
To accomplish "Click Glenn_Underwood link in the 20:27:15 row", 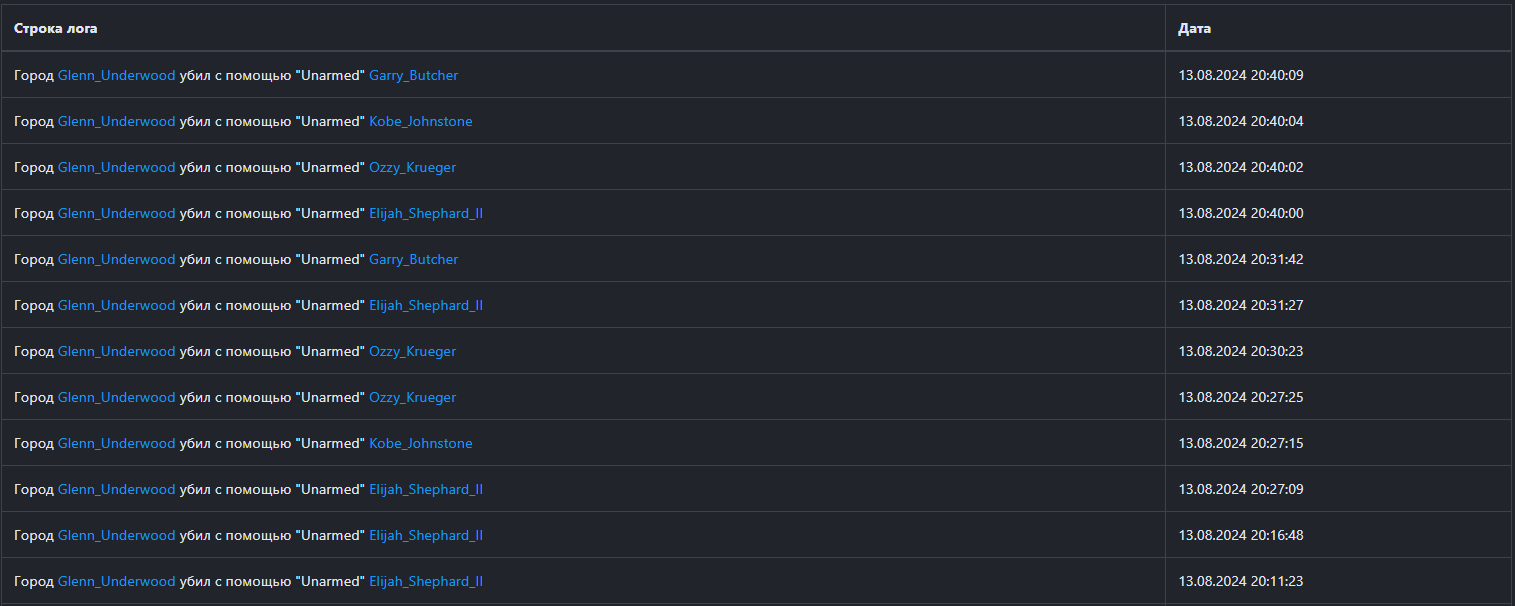I will click(x=116, y=443).
